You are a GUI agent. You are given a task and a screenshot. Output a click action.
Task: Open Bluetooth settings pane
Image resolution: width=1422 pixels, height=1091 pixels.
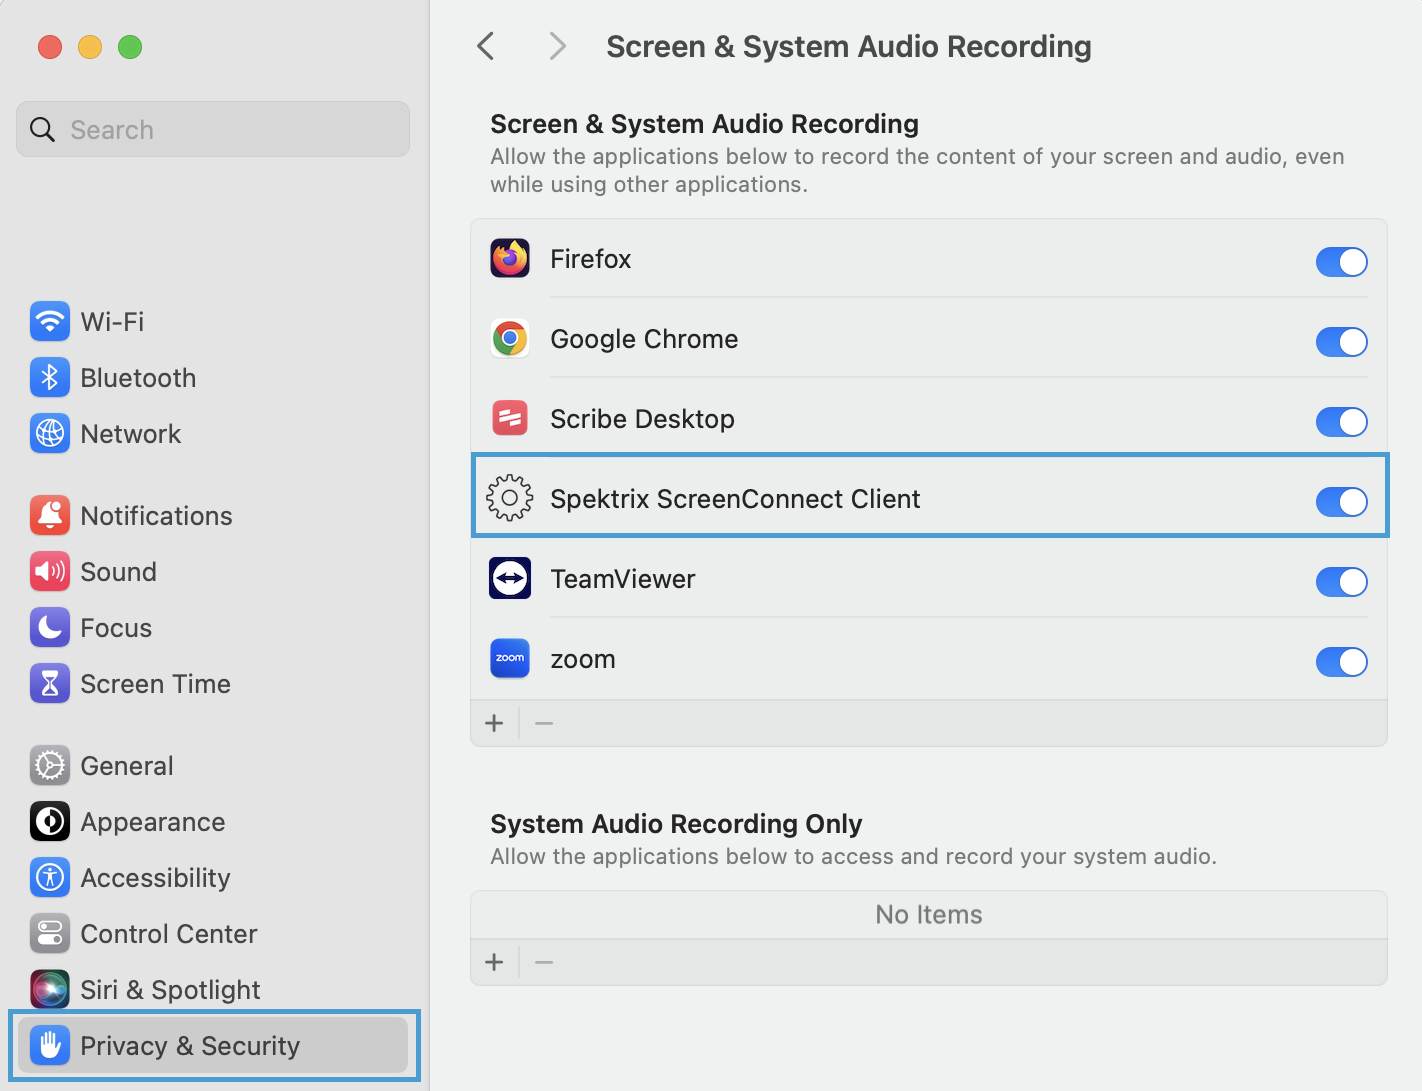tap(138, 378)
